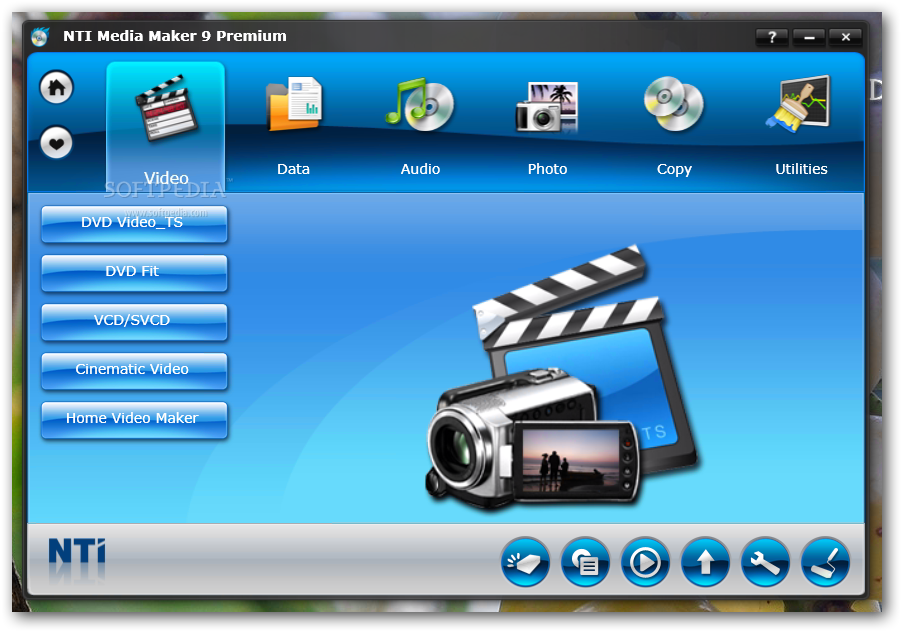Switch to the Audio tab label
Screen dimensions: 902x632
tap(421, 169)
